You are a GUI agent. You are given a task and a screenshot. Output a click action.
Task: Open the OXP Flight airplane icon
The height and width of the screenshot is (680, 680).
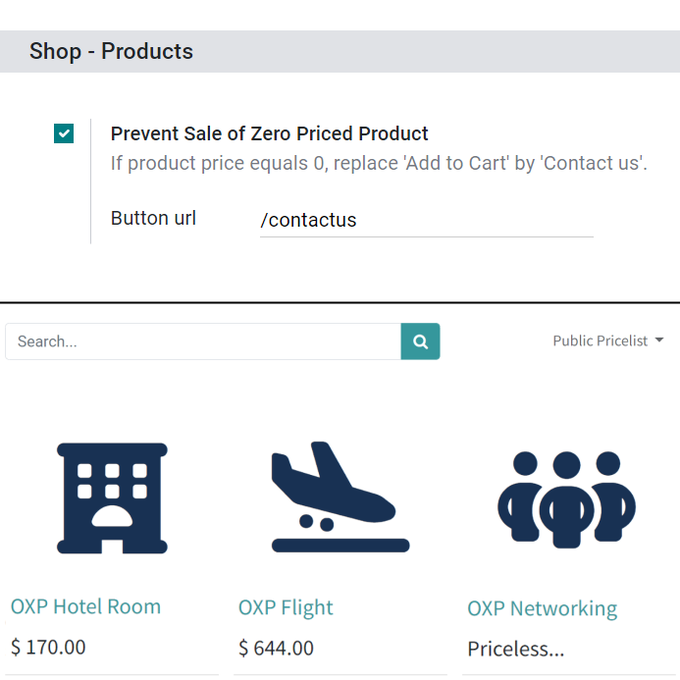point(340,497)
